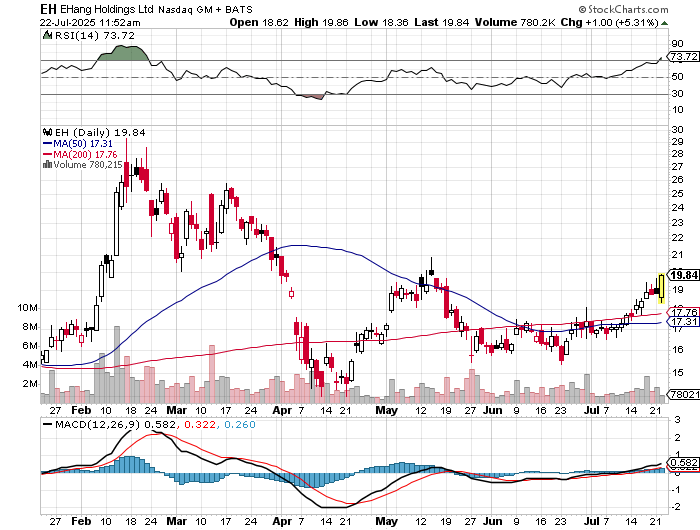This screenshot has height=530, width=700.
Task: Click the RSI(14) 73.72 legend label
Action: point(94,35)
